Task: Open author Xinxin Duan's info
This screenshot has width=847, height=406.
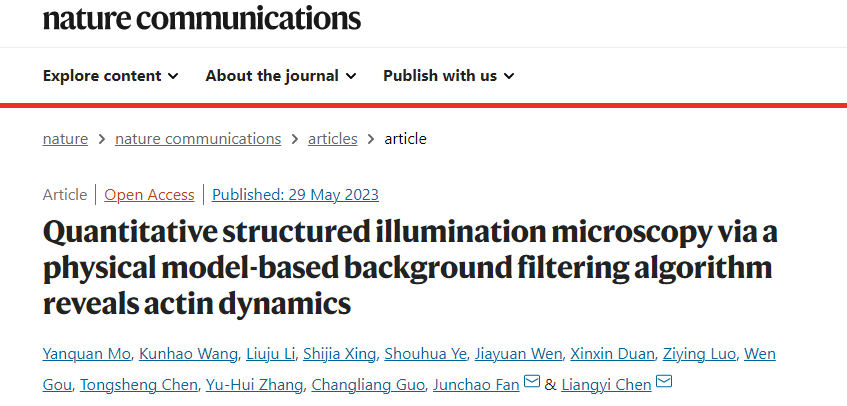Action: tap(614, 354)
